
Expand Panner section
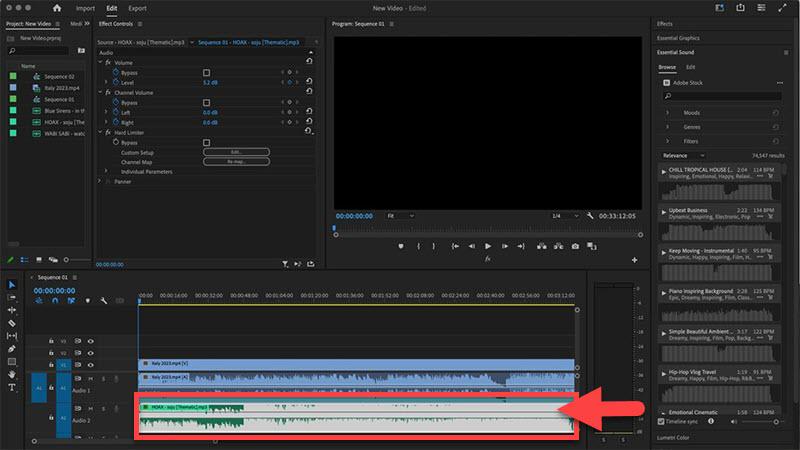pos(100,181)
